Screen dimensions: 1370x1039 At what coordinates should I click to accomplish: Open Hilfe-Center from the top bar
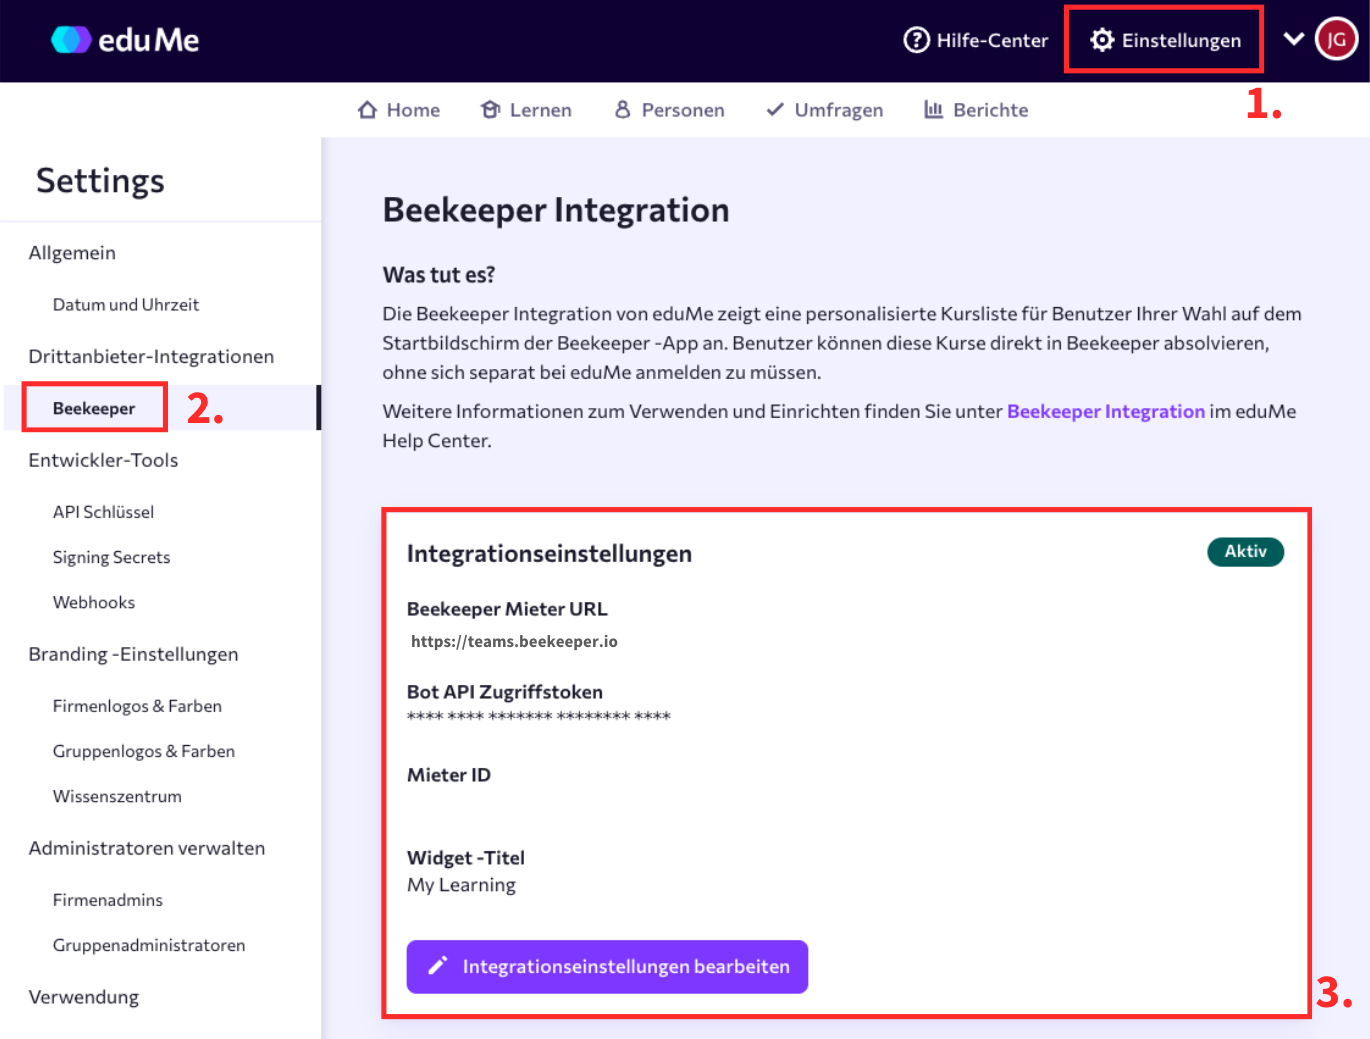976,40
